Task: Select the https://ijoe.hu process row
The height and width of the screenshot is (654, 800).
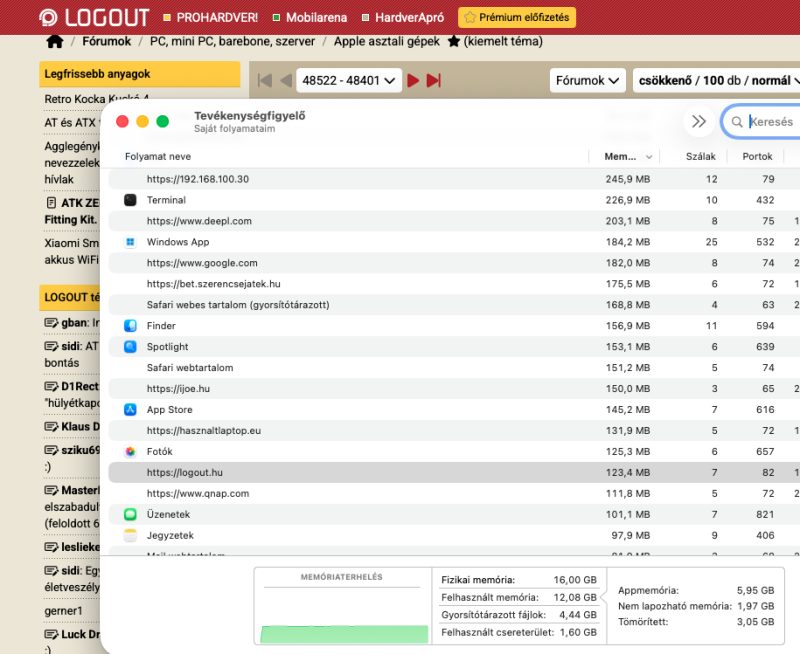Action: (454, 388)
